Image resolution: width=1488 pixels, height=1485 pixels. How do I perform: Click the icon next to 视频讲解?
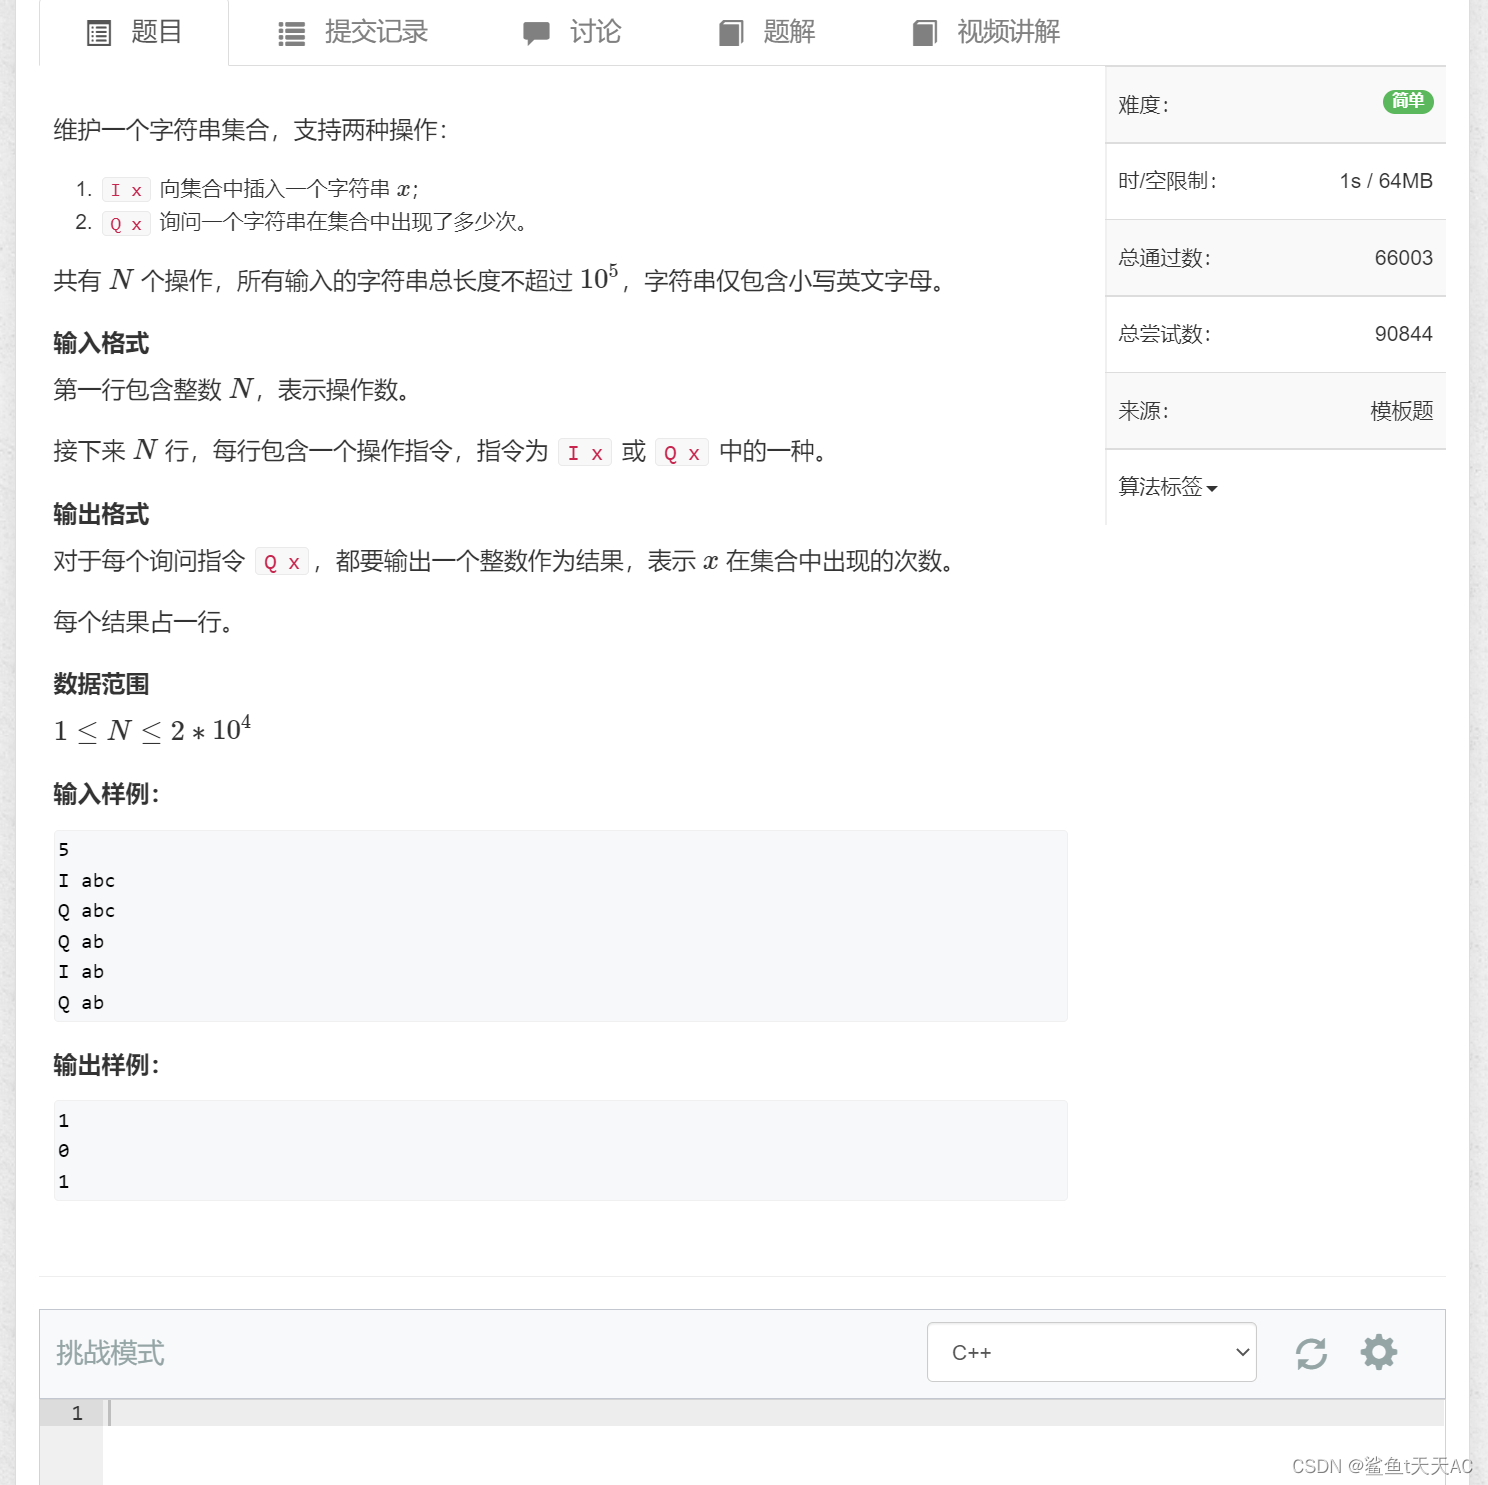point(924,32)
